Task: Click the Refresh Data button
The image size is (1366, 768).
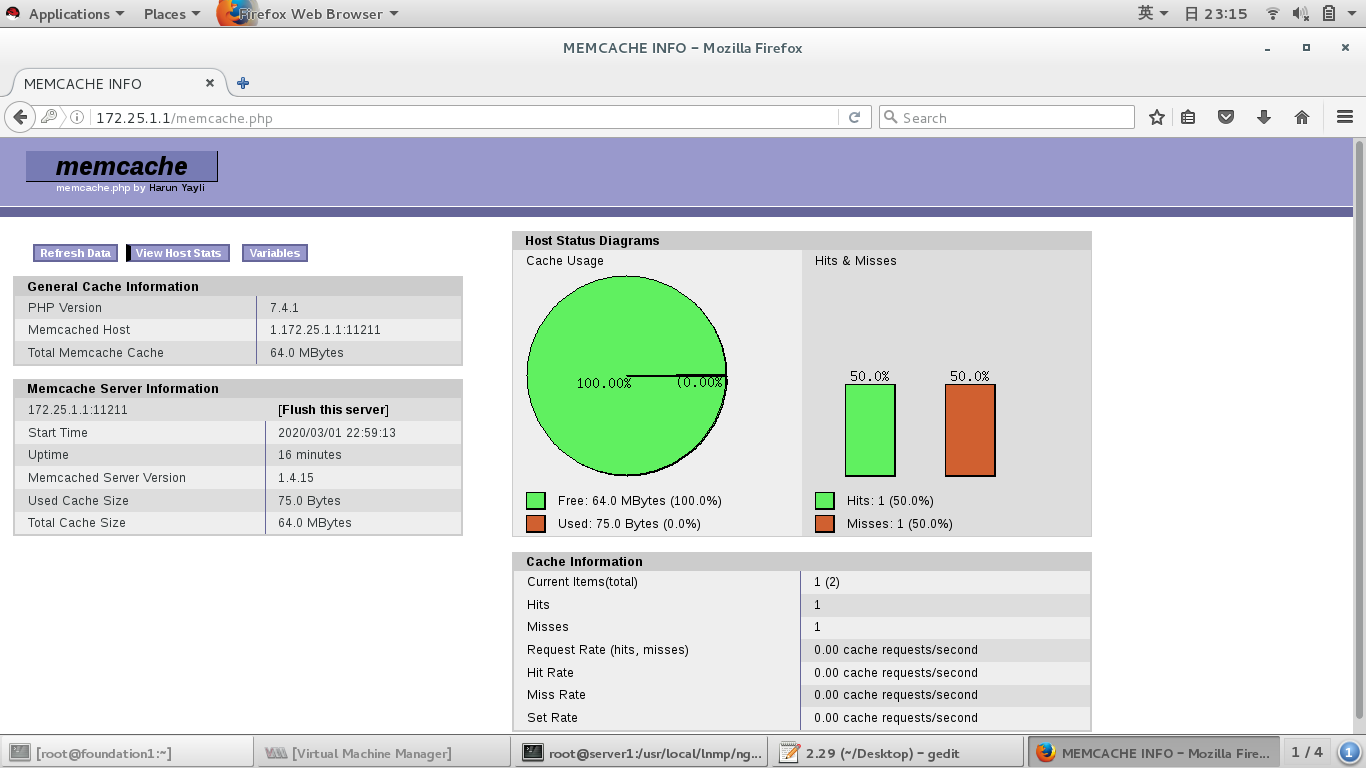Action: tap(75, 253)
